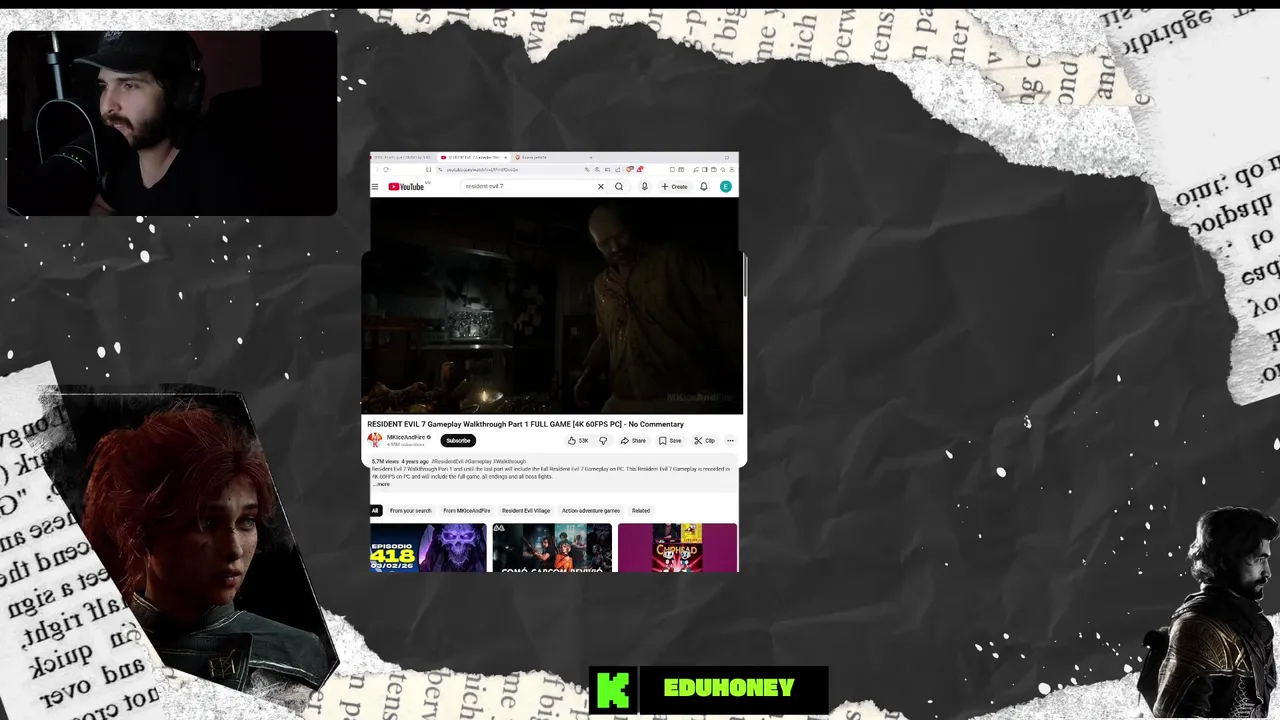Screen dimensions: 1280x720
Task: Click the webcam feed overlay
Action: click(x=172, y=123)
